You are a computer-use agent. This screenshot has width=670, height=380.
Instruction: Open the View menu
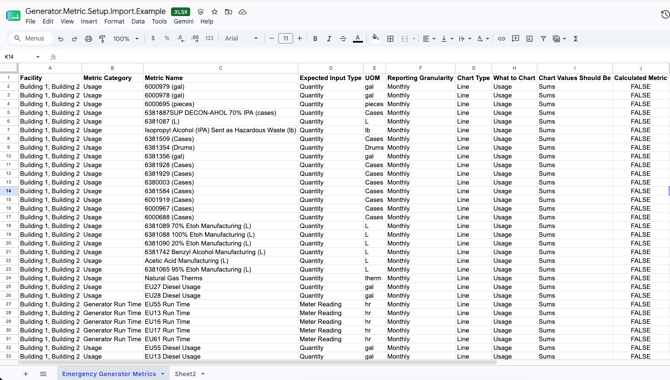click(x=67, y=21)
